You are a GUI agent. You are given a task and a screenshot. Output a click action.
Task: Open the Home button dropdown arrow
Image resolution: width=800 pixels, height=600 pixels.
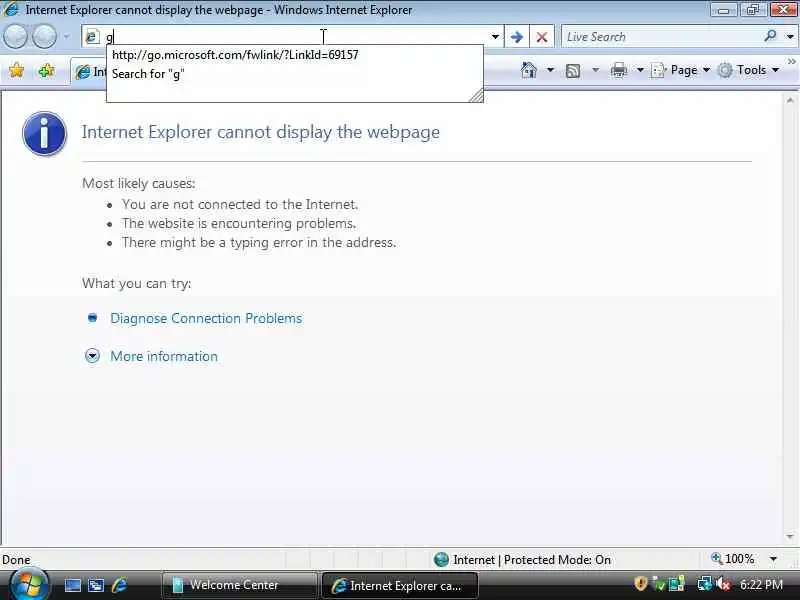(x=550, y=70)
